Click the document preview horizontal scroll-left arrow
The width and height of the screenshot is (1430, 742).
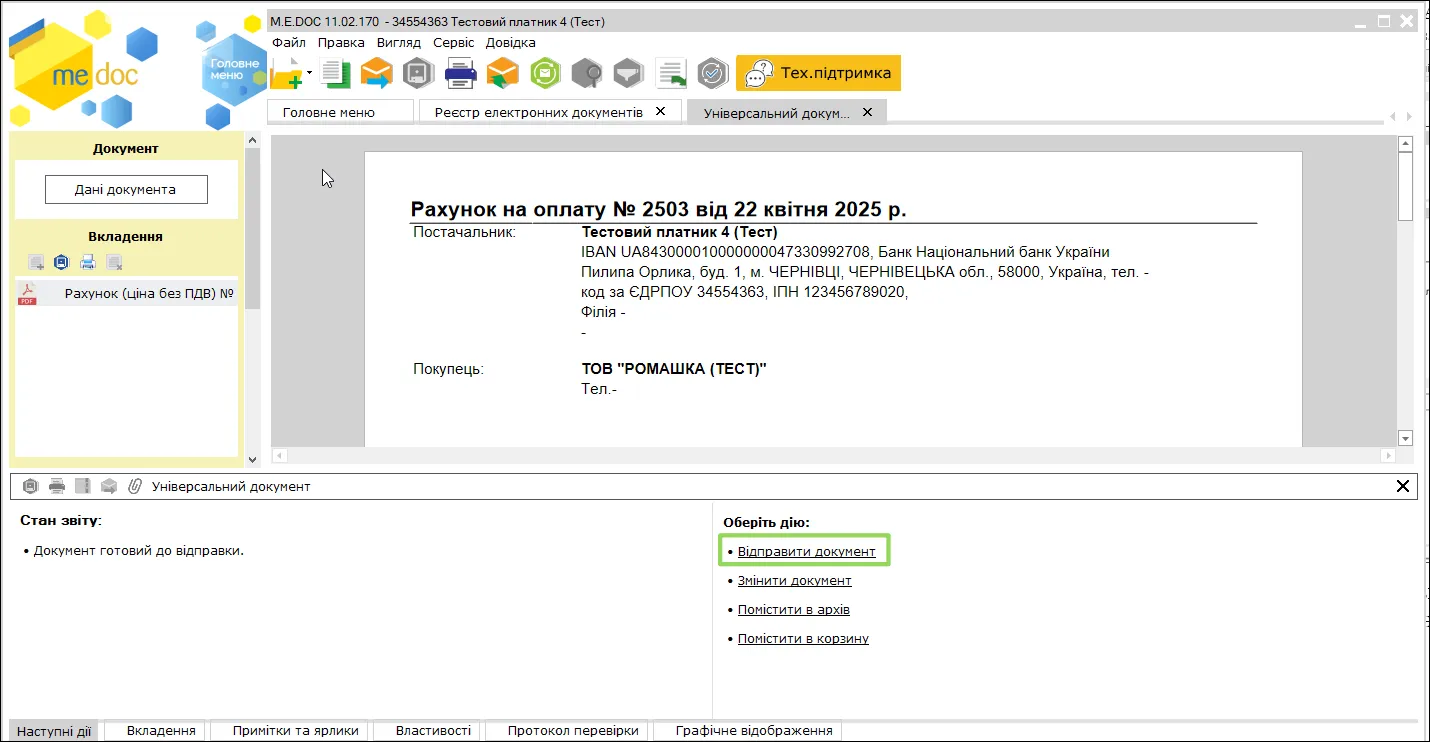tap(280, 455)
